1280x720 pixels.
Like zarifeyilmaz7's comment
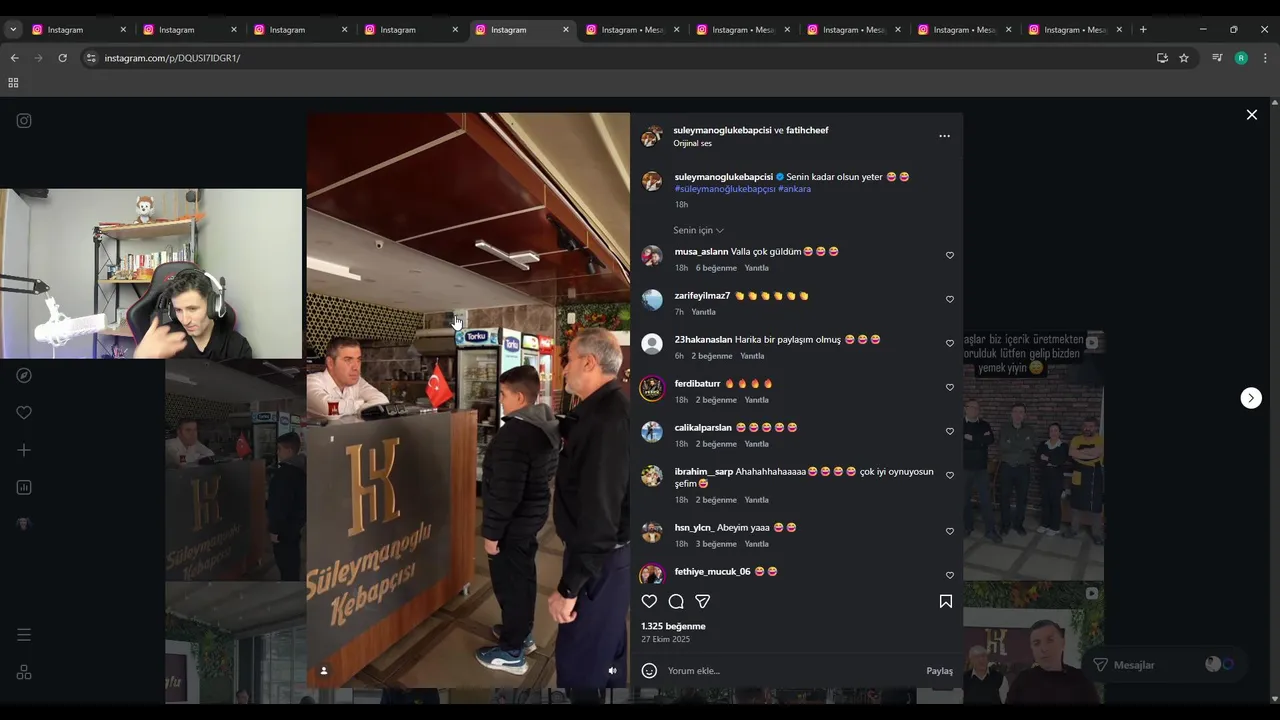950,299
